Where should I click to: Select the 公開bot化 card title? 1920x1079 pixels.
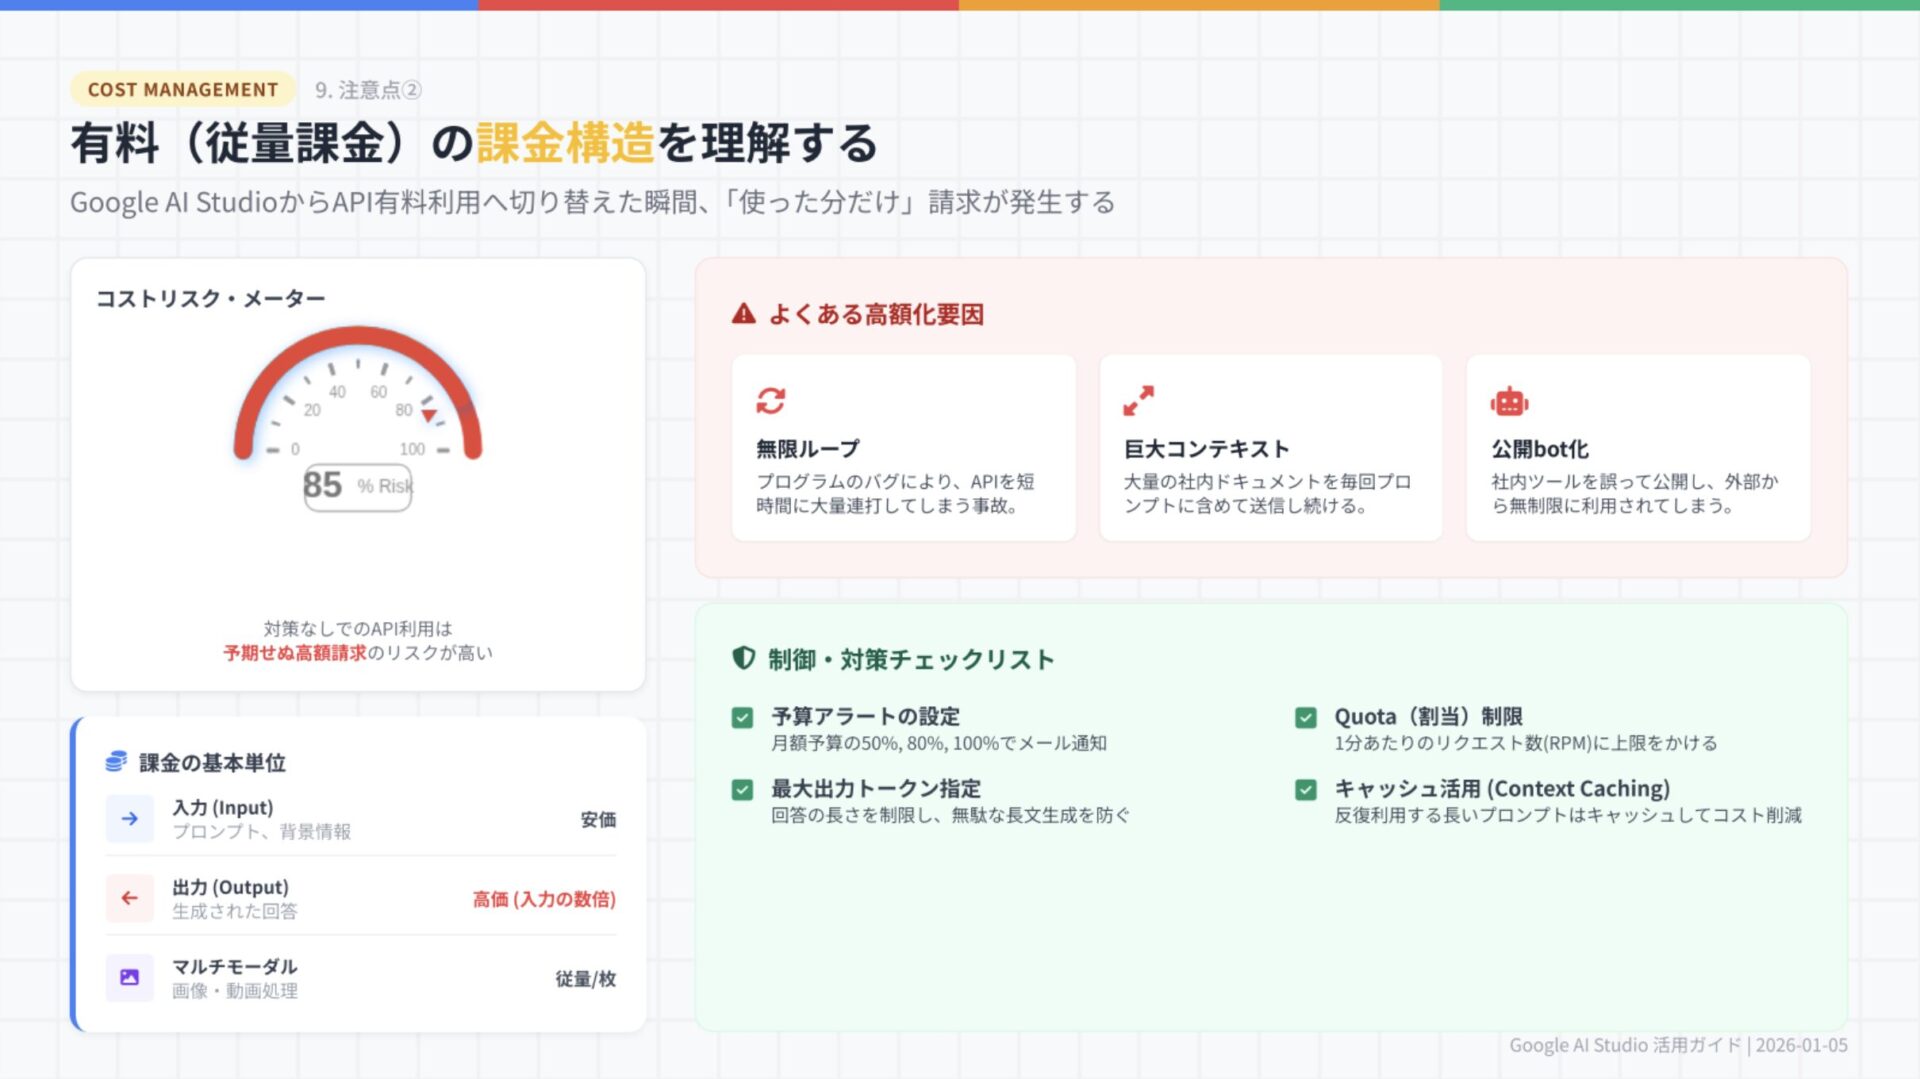coord(1540,449)
